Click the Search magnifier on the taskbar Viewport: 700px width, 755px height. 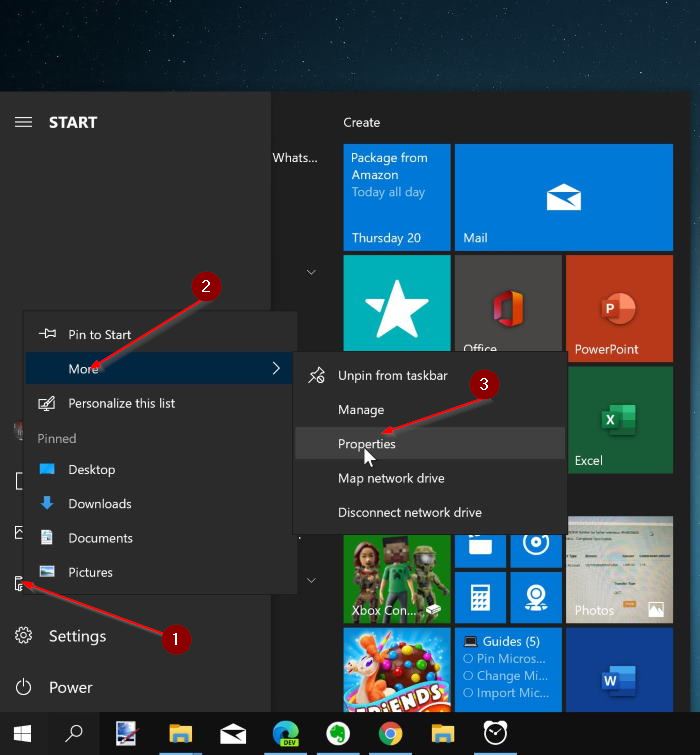point(74,734)
